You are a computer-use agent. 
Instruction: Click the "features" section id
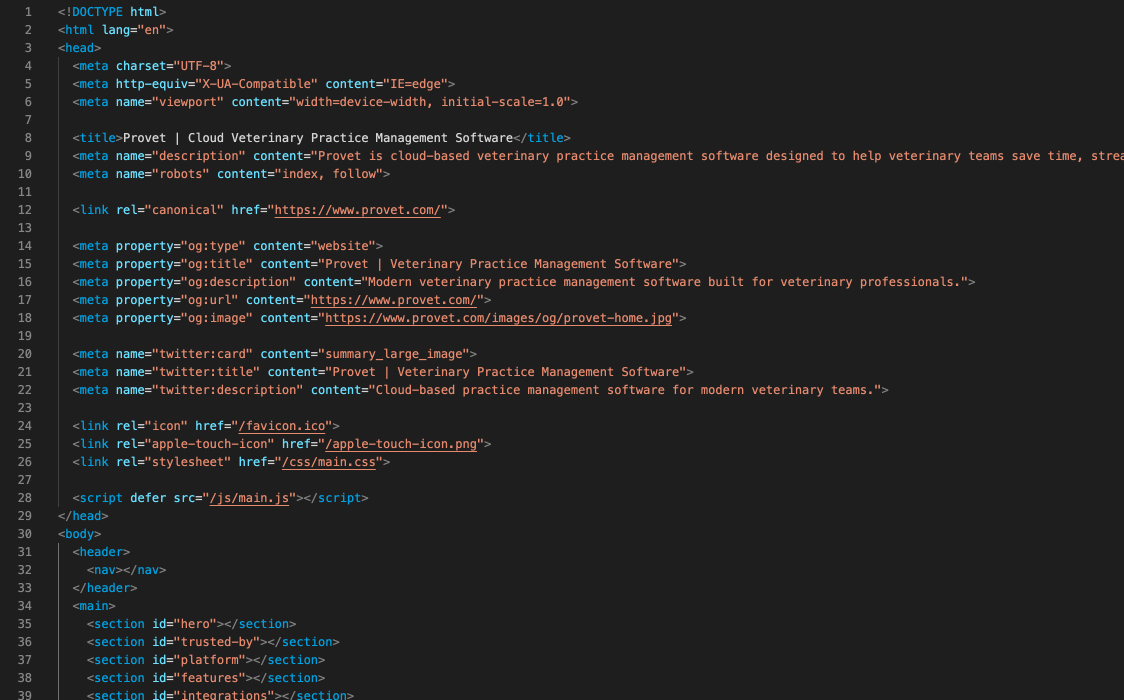click(209, 679)
